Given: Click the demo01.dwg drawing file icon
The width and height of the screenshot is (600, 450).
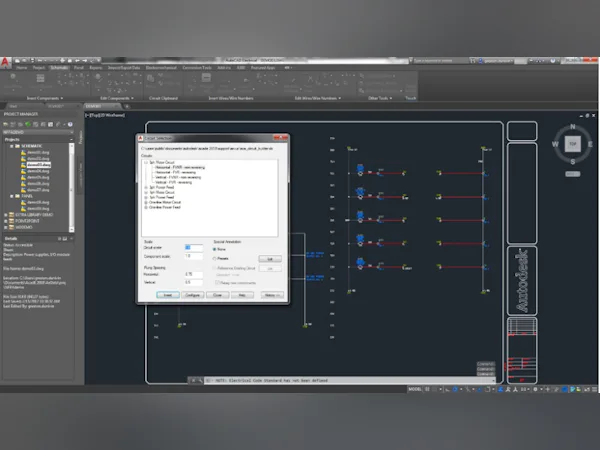Looking at the screenshot, I should tap(23, 152).
